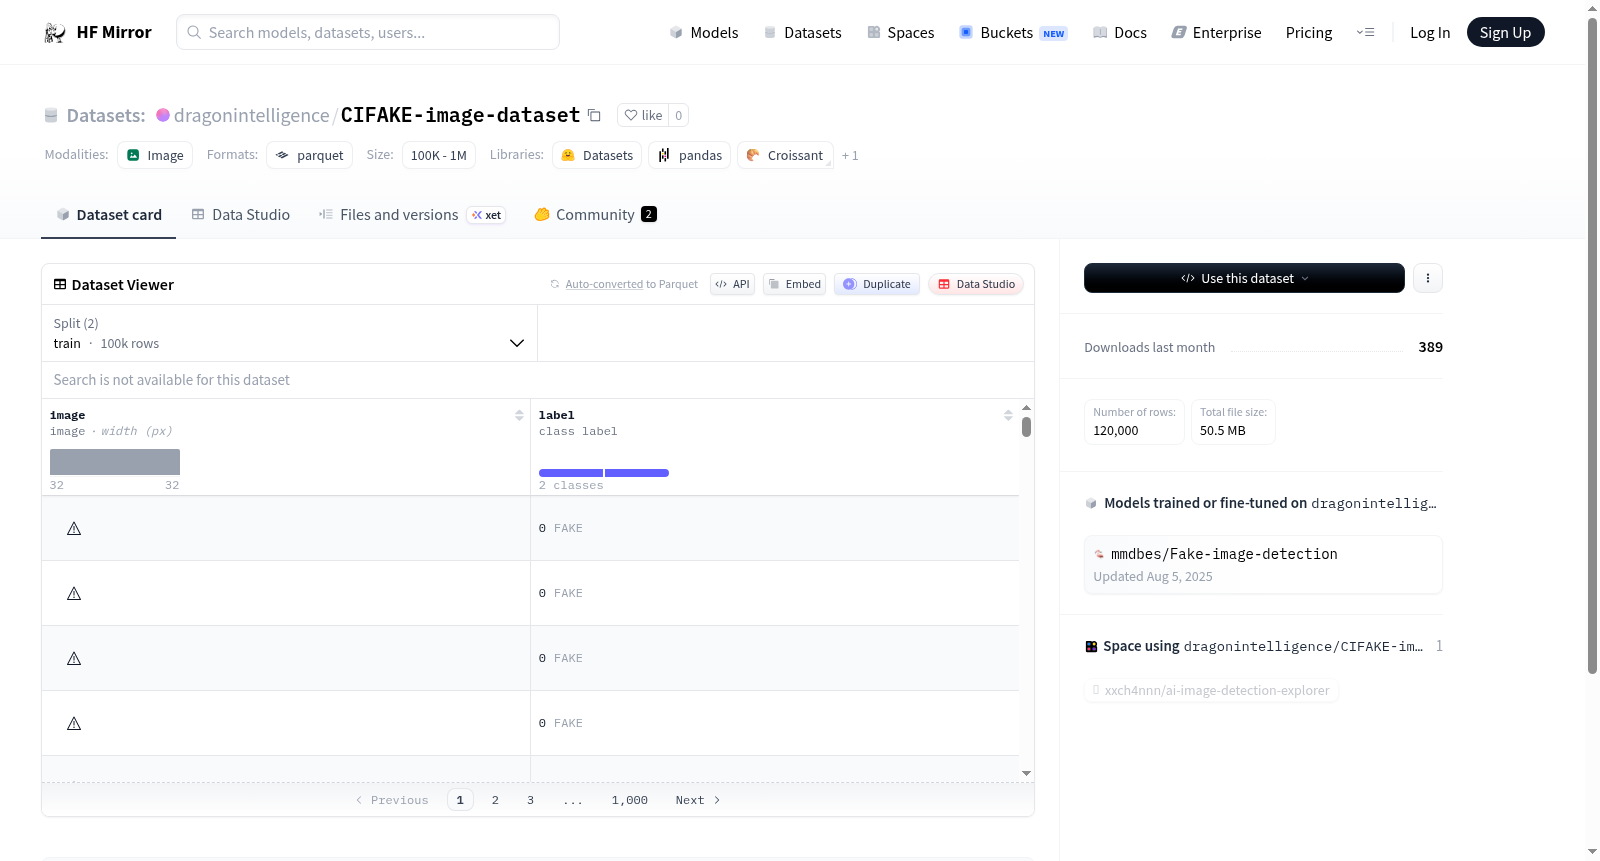This screenshot has width=1600, height=861.
Task: Click the image width histogram bar
Action: coord(115,462)
